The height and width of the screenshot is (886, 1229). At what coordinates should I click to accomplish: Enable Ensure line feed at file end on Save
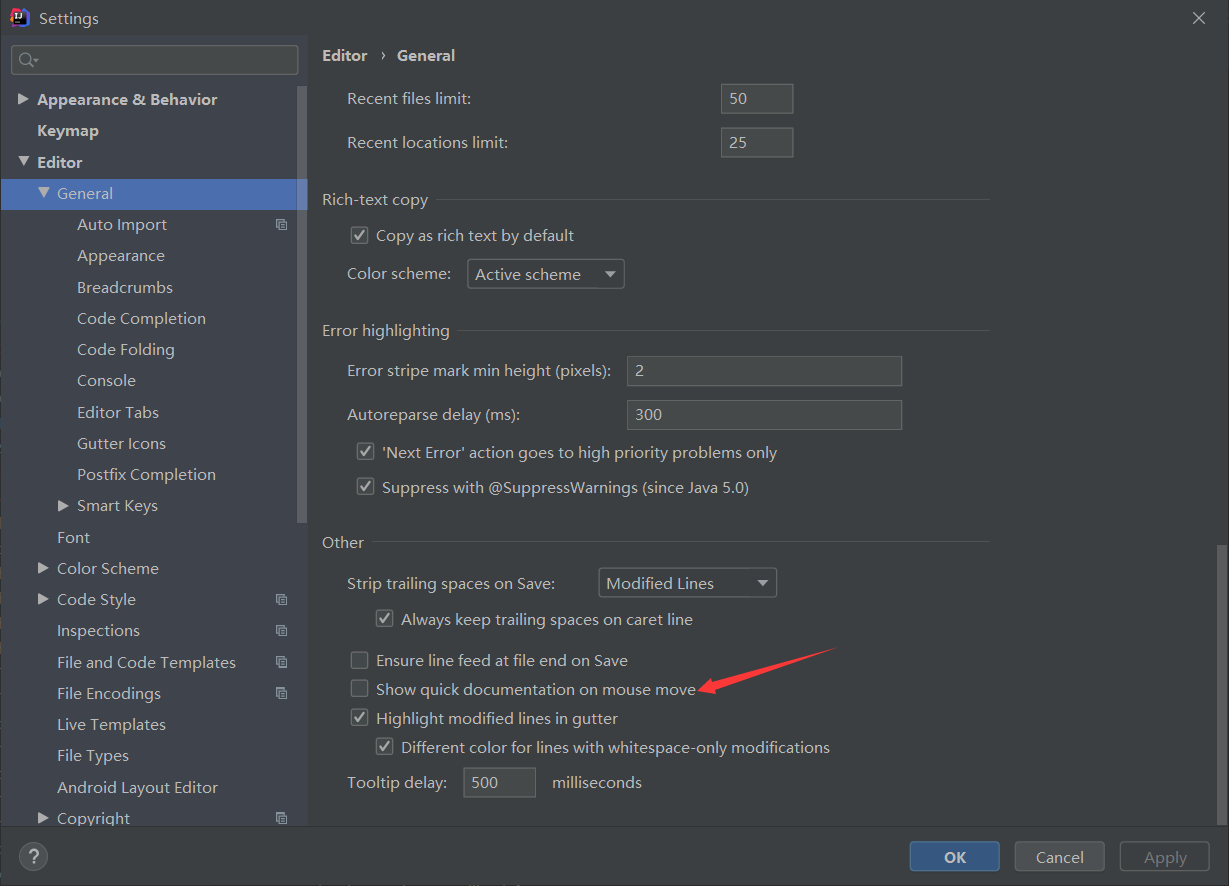point(360,660)
